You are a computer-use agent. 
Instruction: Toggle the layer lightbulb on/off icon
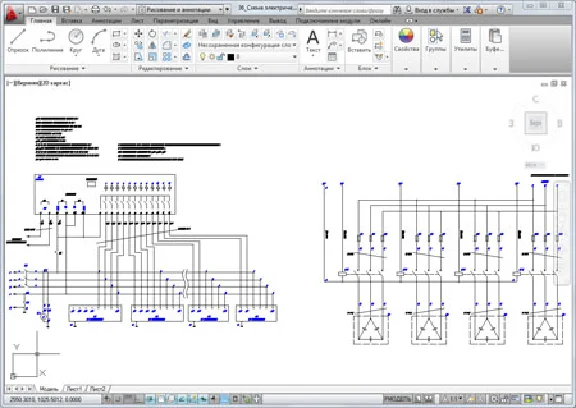coord(202,57)
